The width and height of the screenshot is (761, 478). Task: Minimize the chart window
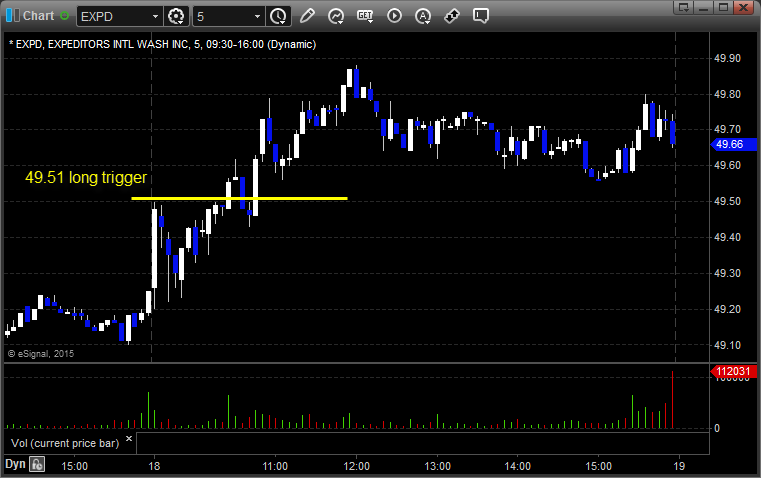tap(704, 7)
